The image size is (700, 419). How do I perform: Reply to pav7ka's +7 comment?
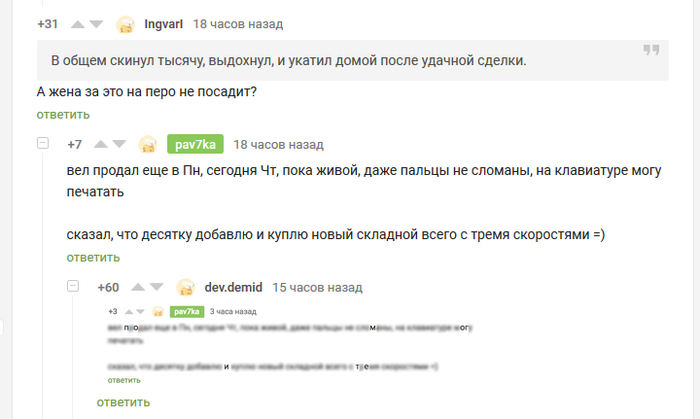[93, 257]
